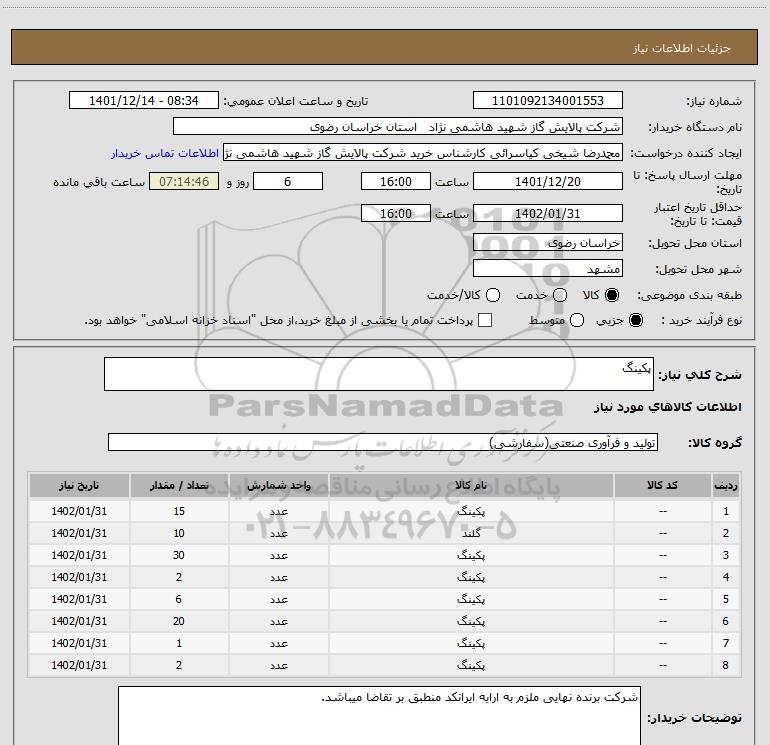Select the کالا/خدمت radio button
This screenshot has height=745, width=770.
click(x=493, y=295)
